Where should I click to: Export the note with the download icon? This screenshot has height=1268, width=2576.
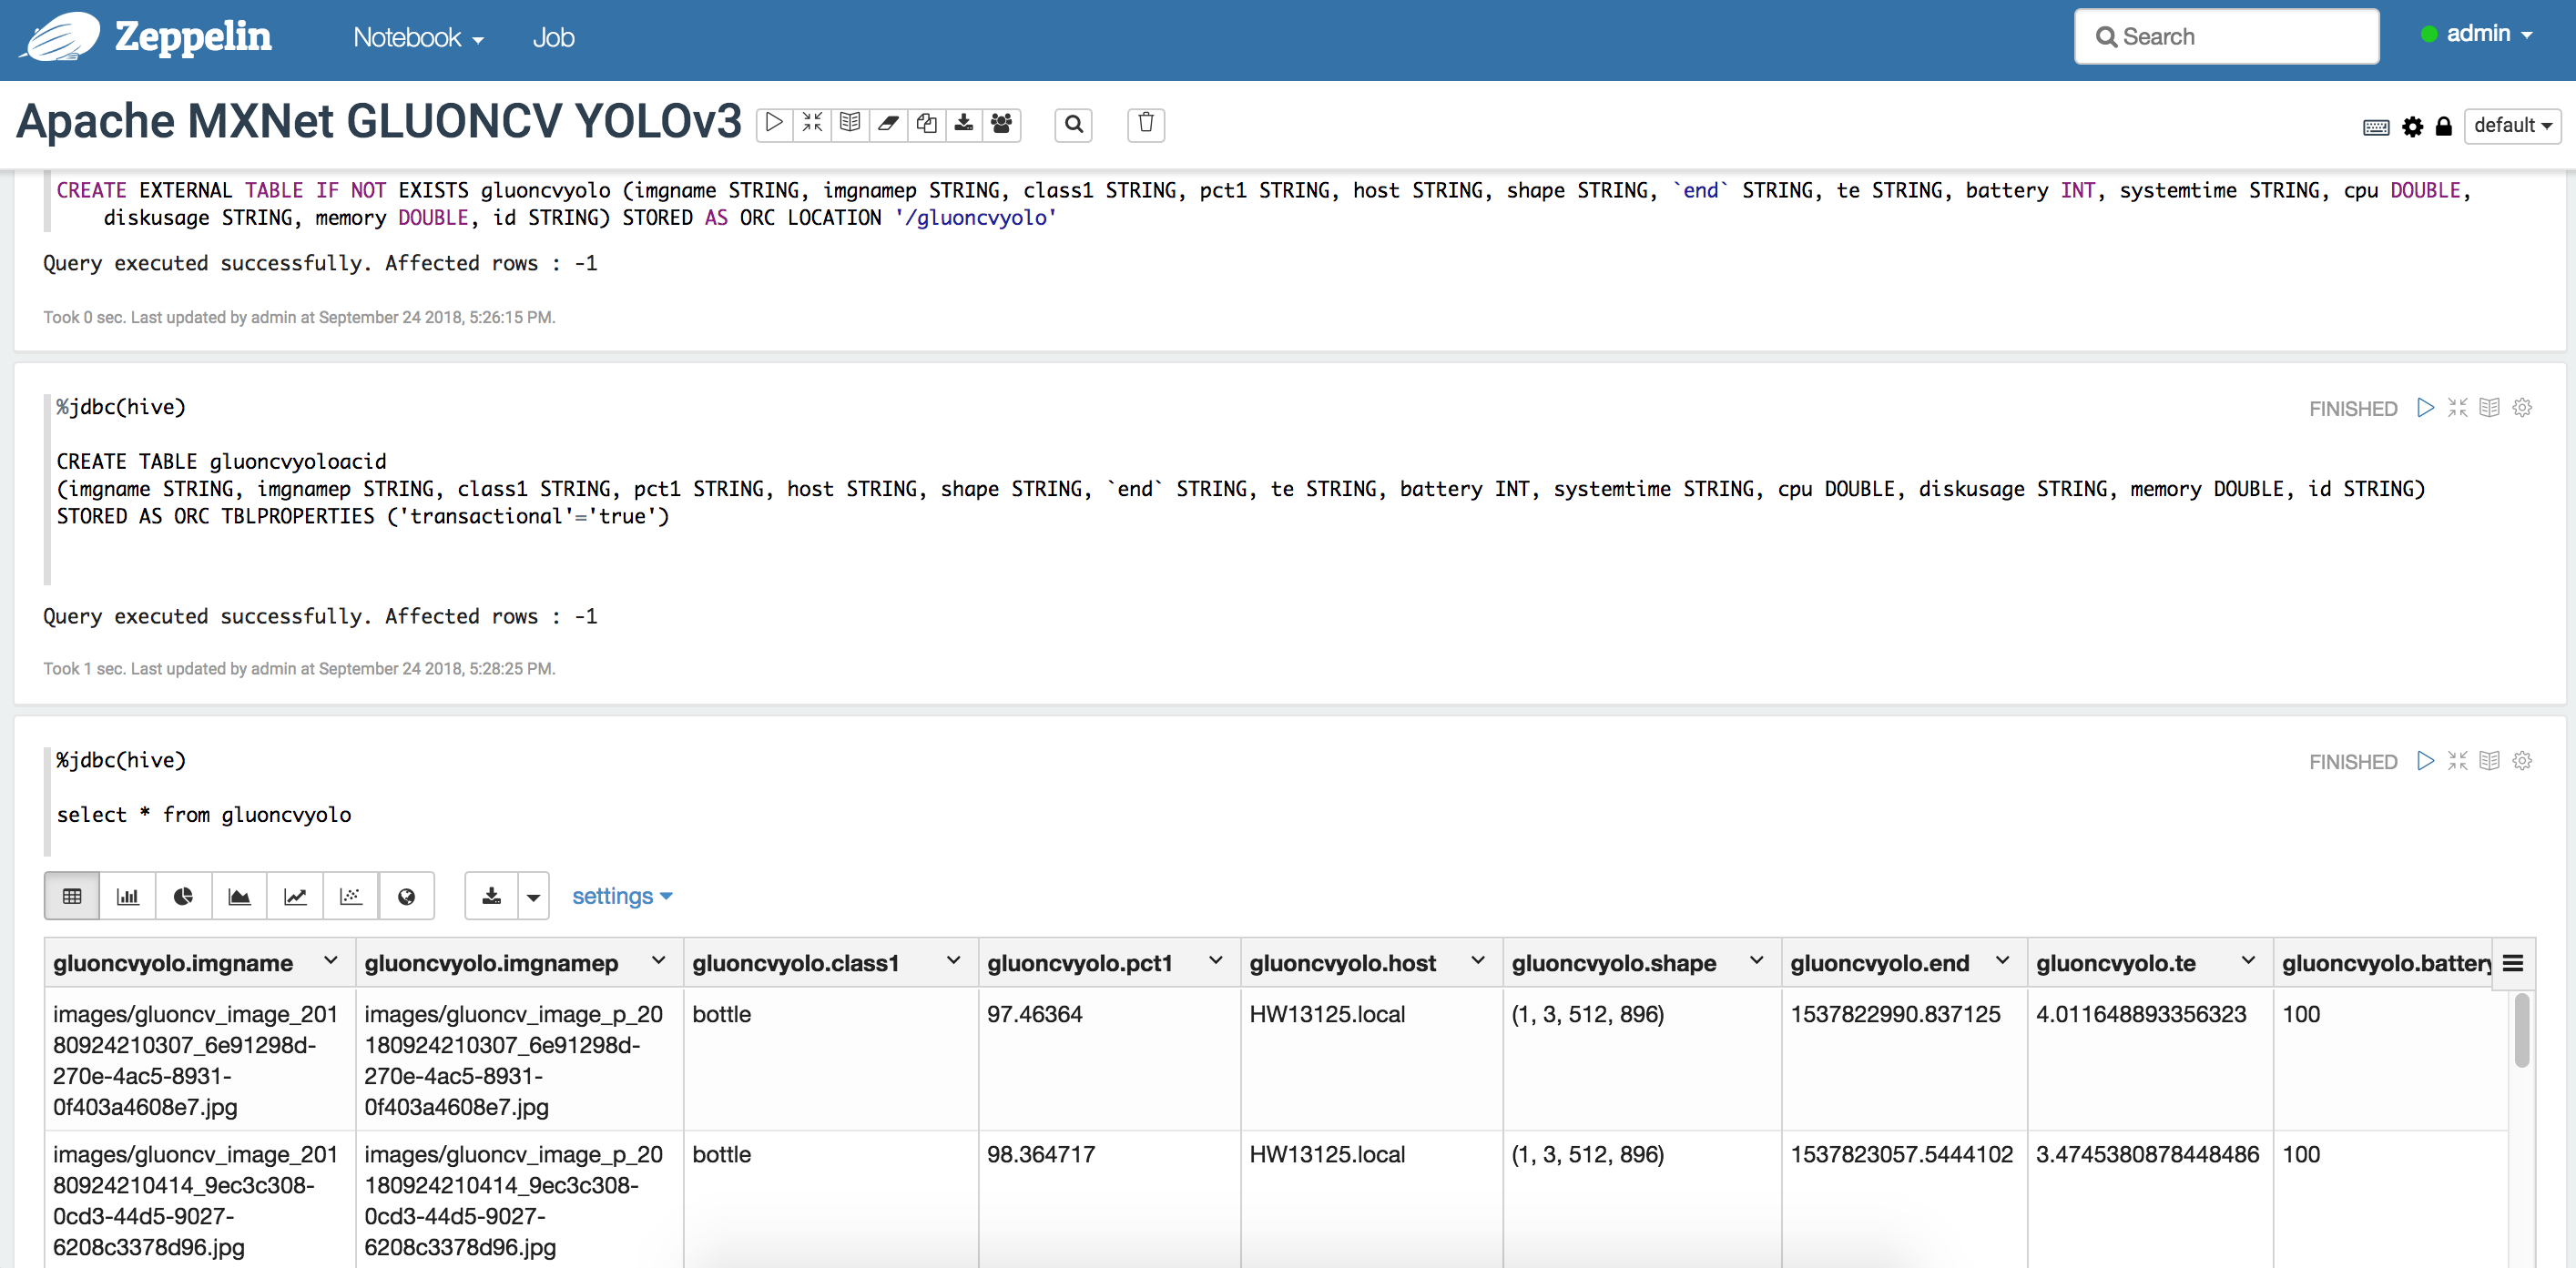click(963, 124)
